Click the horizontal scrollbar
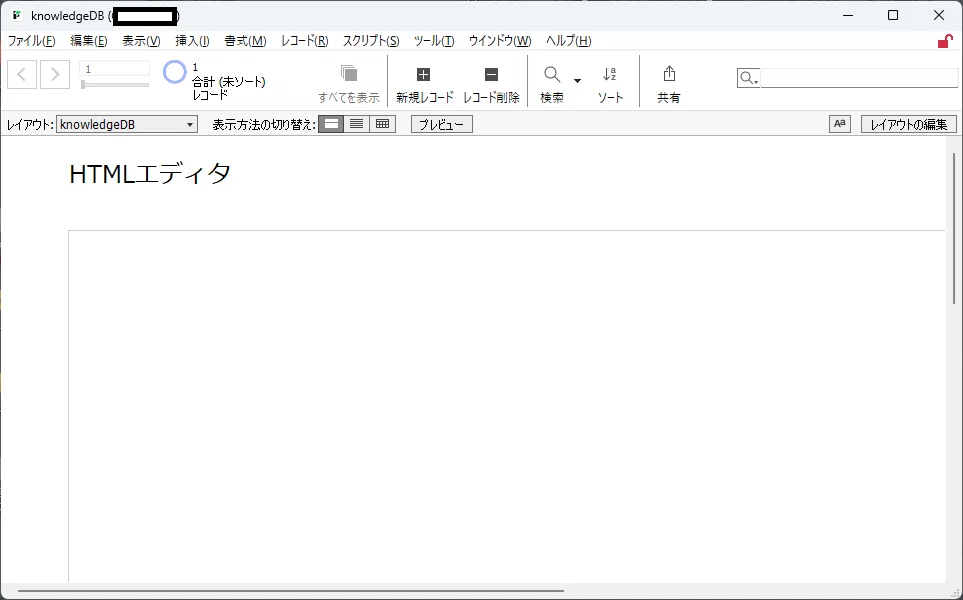The image size is (963, 600). (x=290, y=591)
